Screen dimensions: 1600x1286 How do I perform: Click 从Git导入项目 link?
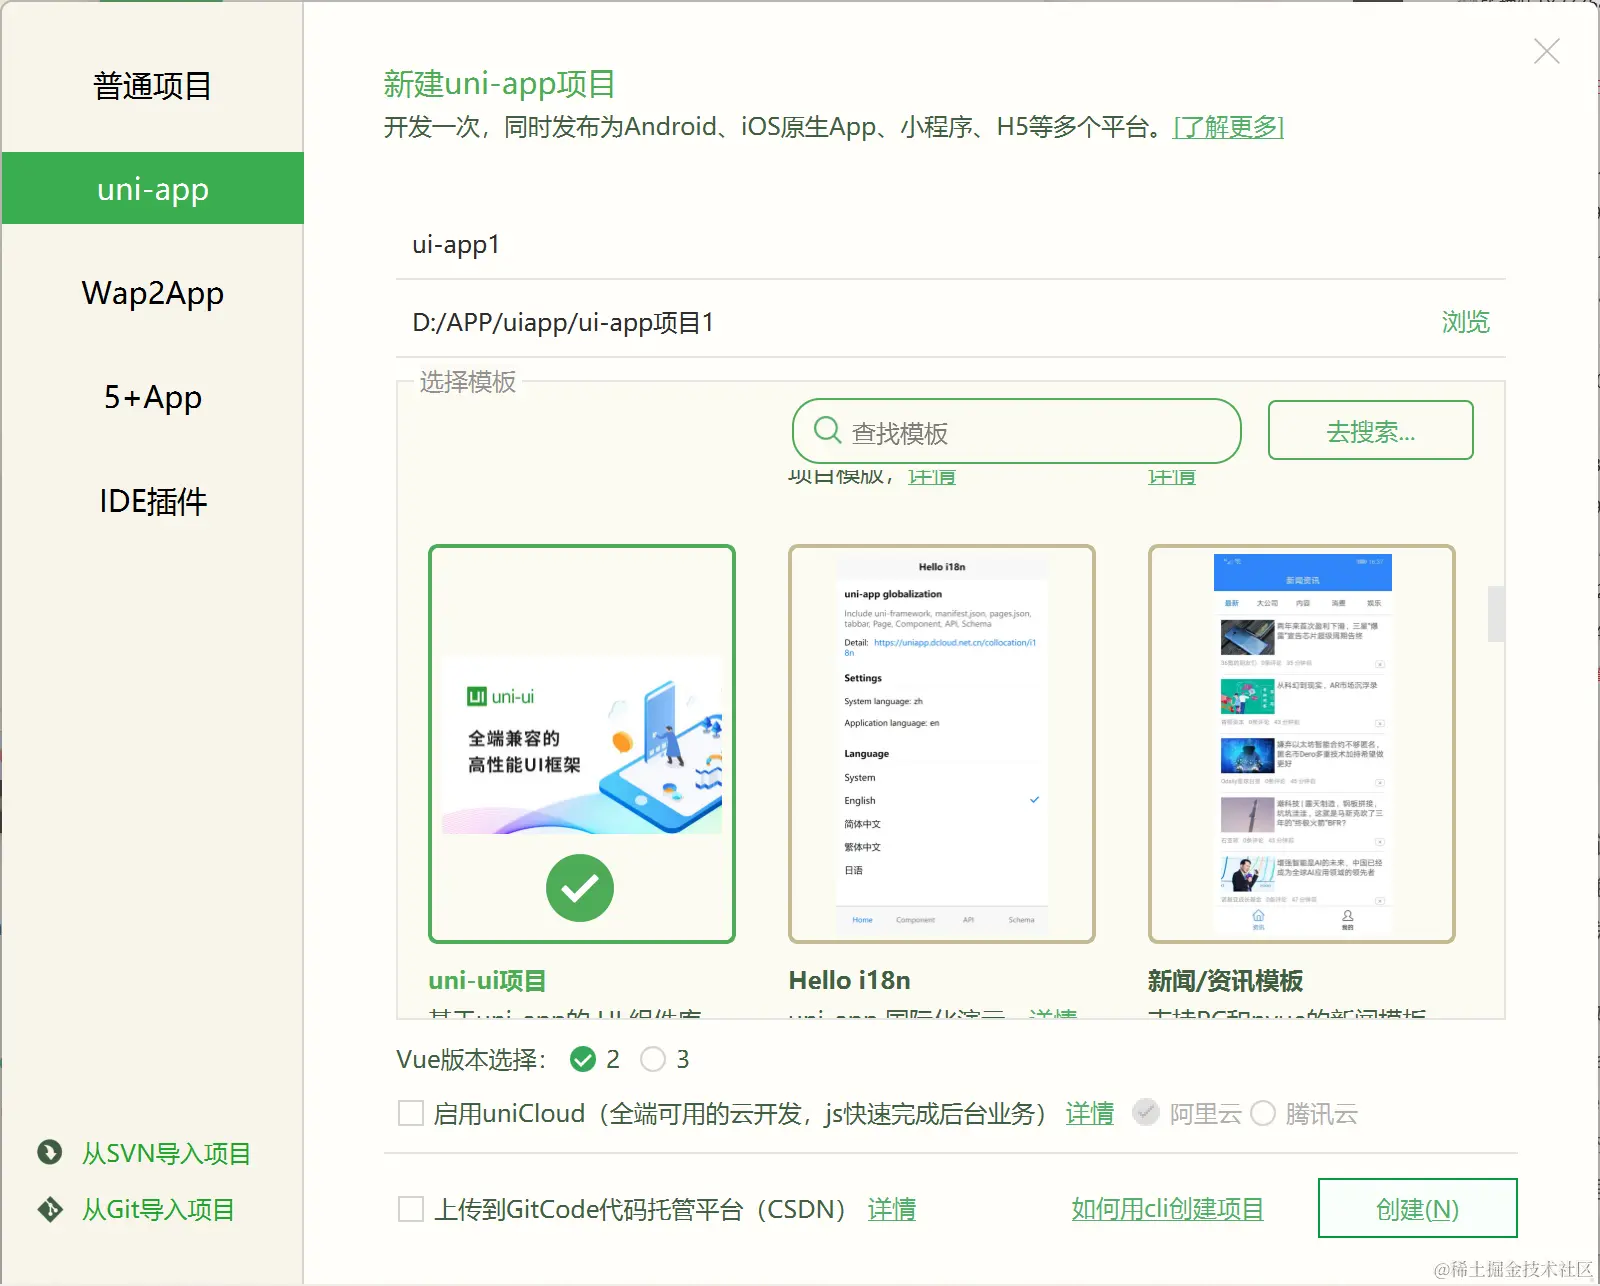(x=158, y=1209)
